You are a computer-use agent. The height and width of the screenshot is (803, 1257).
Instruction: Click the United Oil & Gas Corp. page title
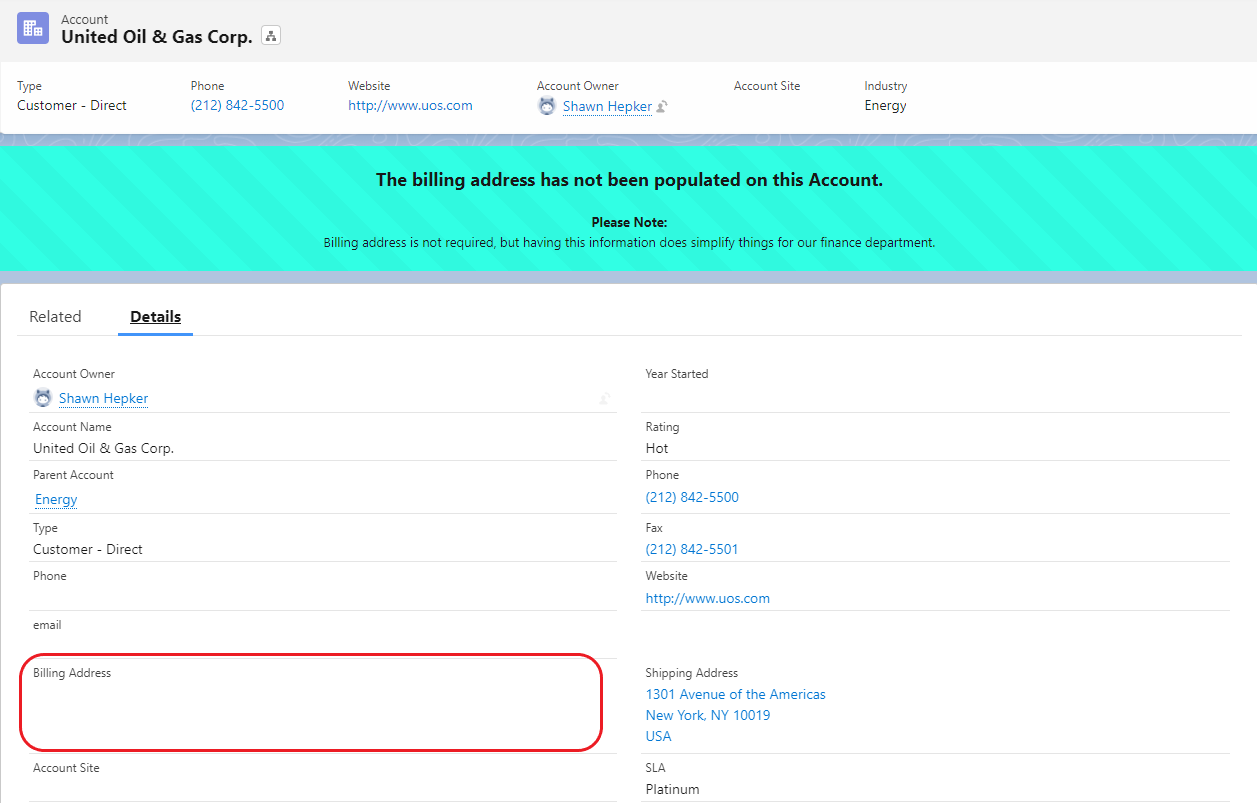(157, 37)
